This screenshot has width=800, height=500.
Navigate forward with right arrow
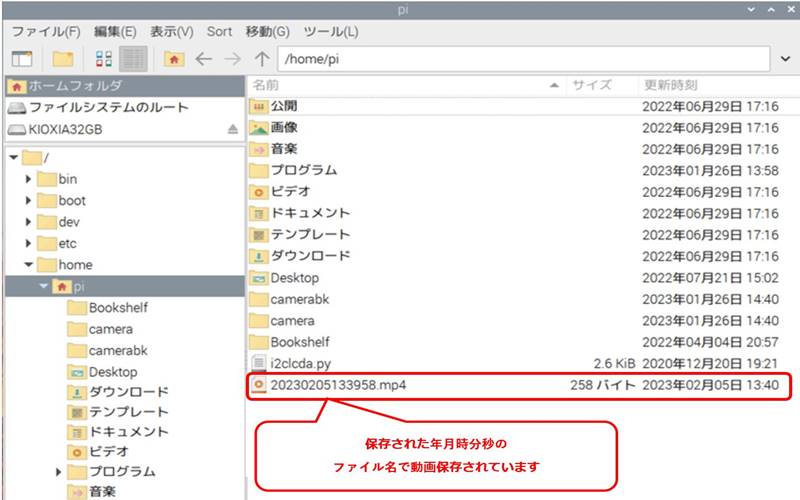(x=233, y=59)
